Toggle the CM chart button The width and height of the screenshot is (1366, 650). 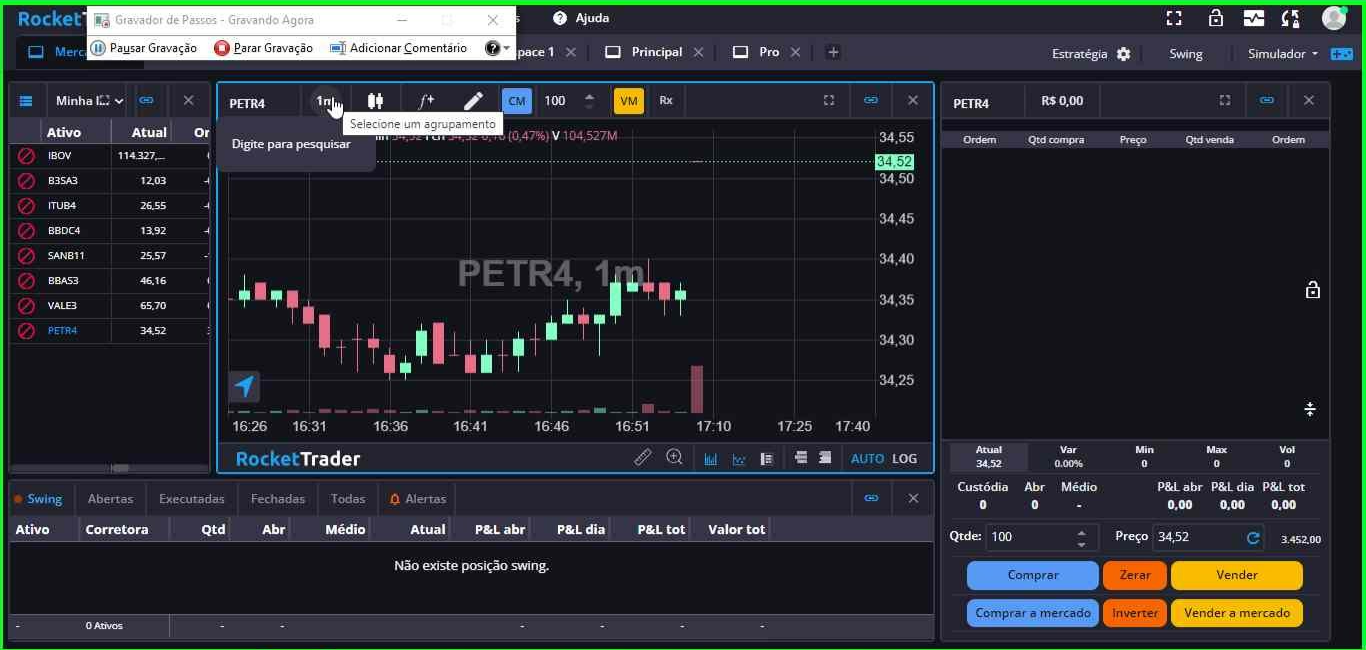click(516, 101)
